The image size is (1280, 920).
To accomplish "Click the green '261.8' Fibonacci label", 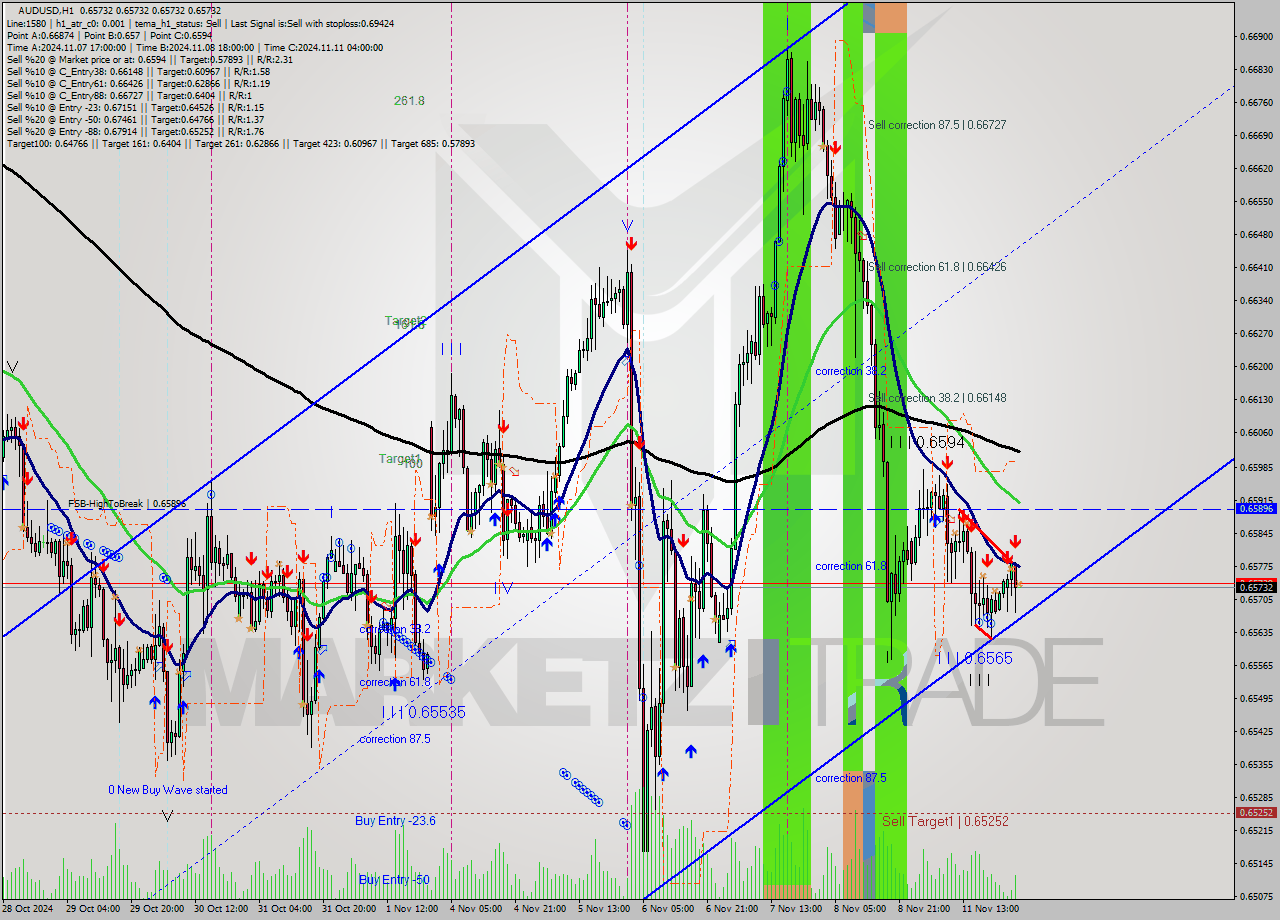I will 409,101.
